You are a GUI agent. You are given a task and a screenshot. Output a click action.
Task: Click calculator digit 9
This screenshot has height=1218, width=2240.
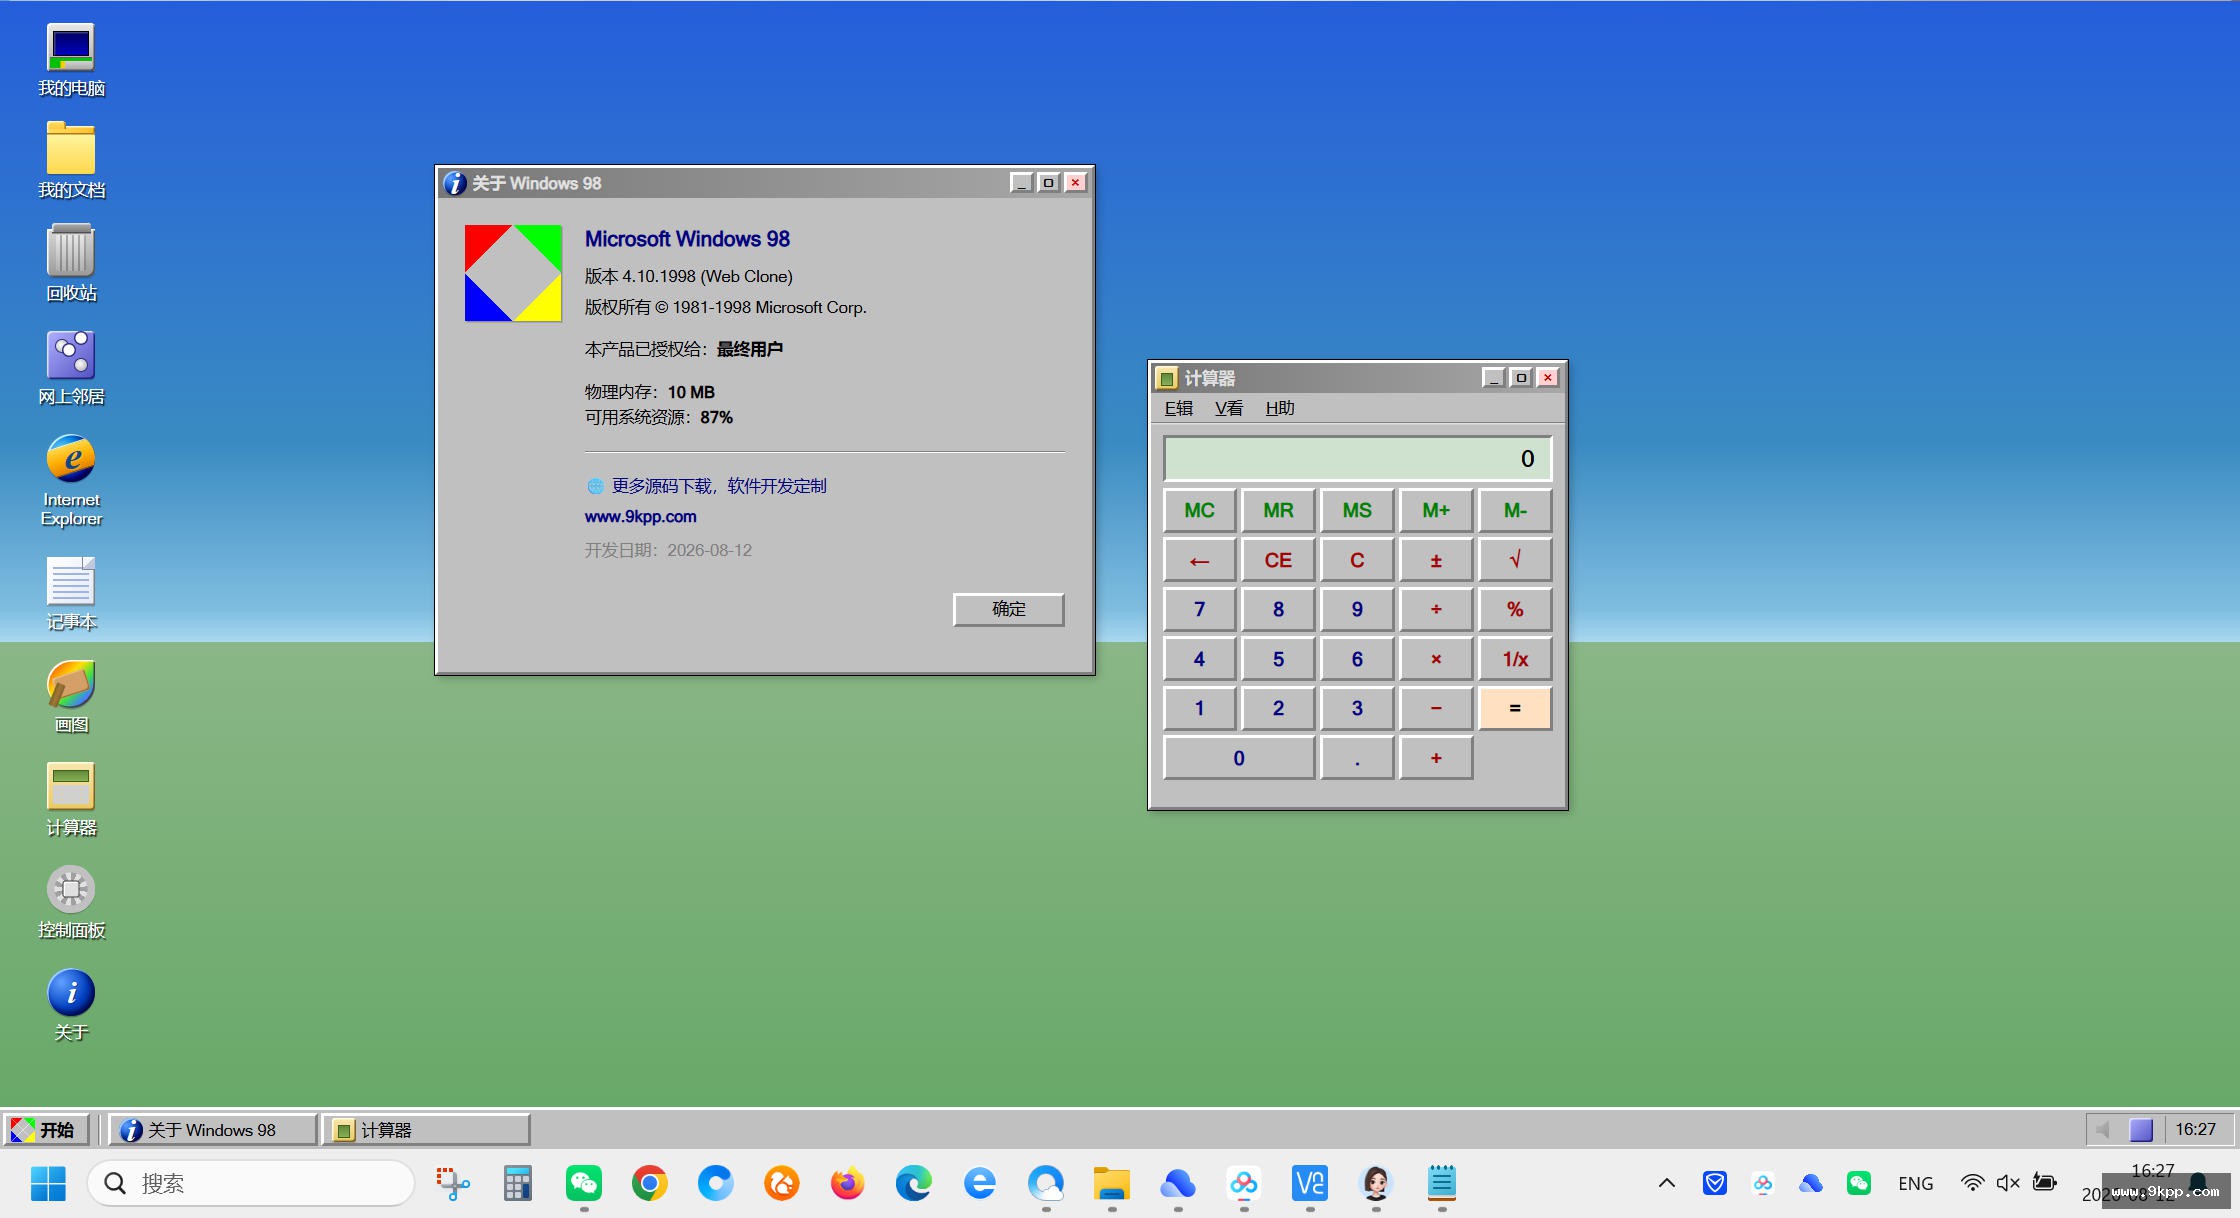coord(1357,610)
